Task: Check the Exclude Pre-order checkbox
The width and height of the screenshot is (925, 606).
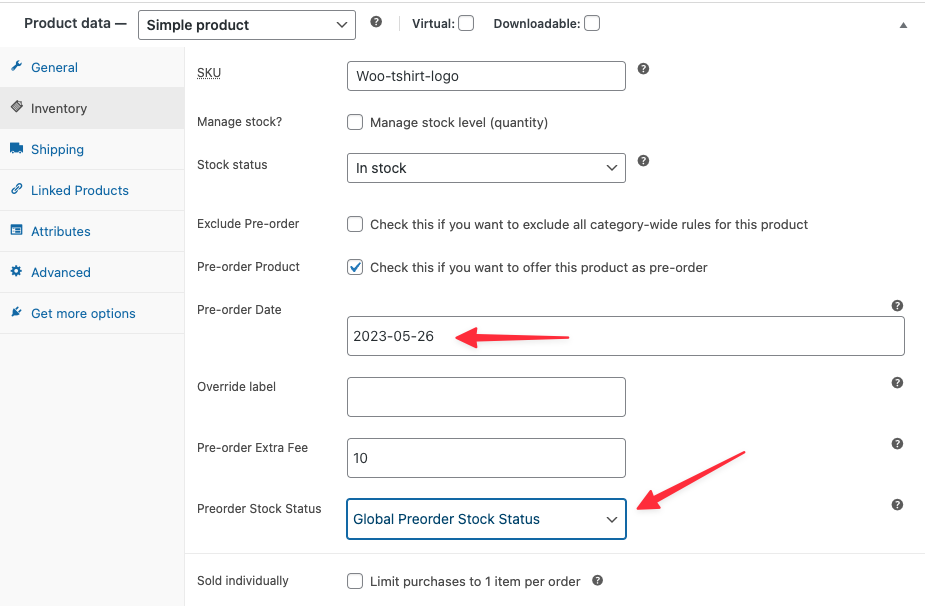Action: point(355,224)
